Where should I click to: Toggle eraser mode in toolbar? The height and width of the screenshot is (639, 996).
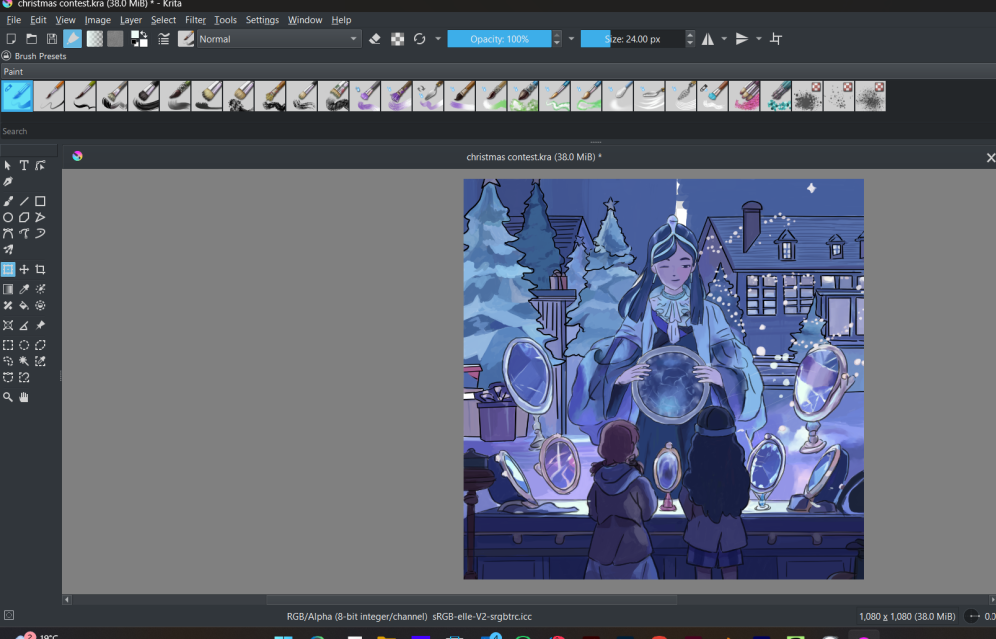(x=375, y=39)
